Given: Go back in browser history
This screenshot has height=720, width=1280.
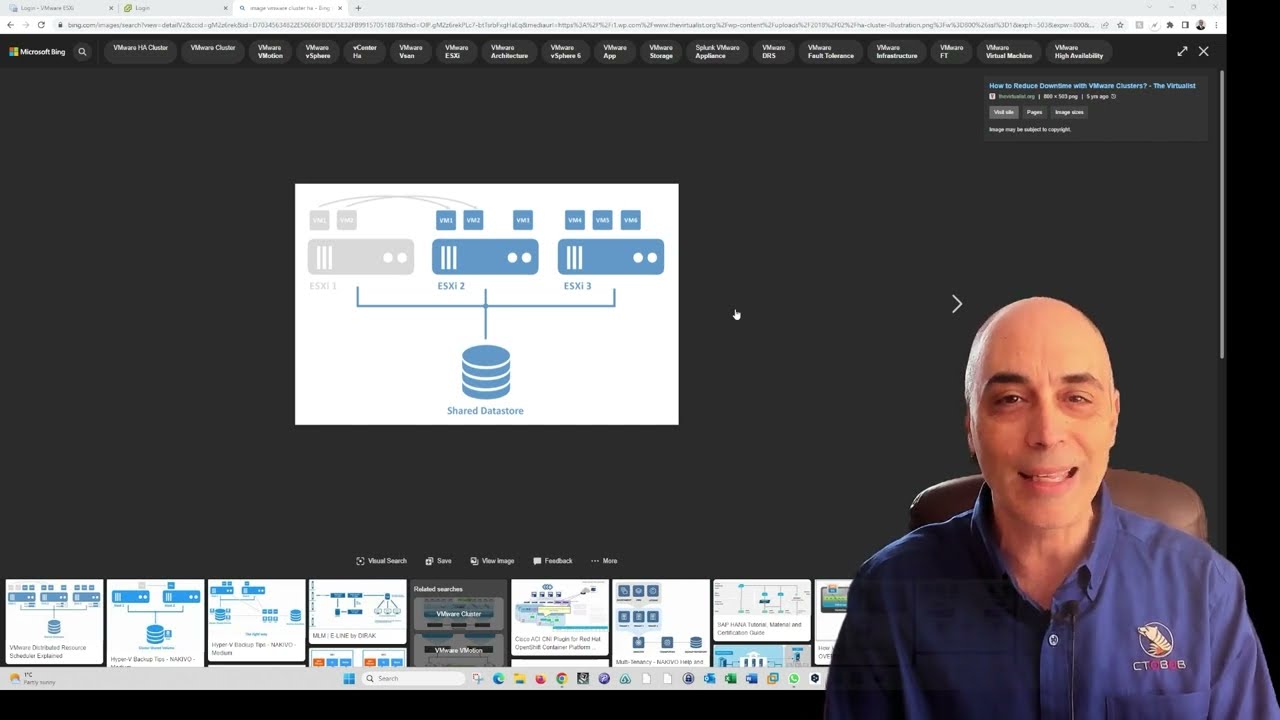Looking at the screenshot, I should [x=10, y=24].
